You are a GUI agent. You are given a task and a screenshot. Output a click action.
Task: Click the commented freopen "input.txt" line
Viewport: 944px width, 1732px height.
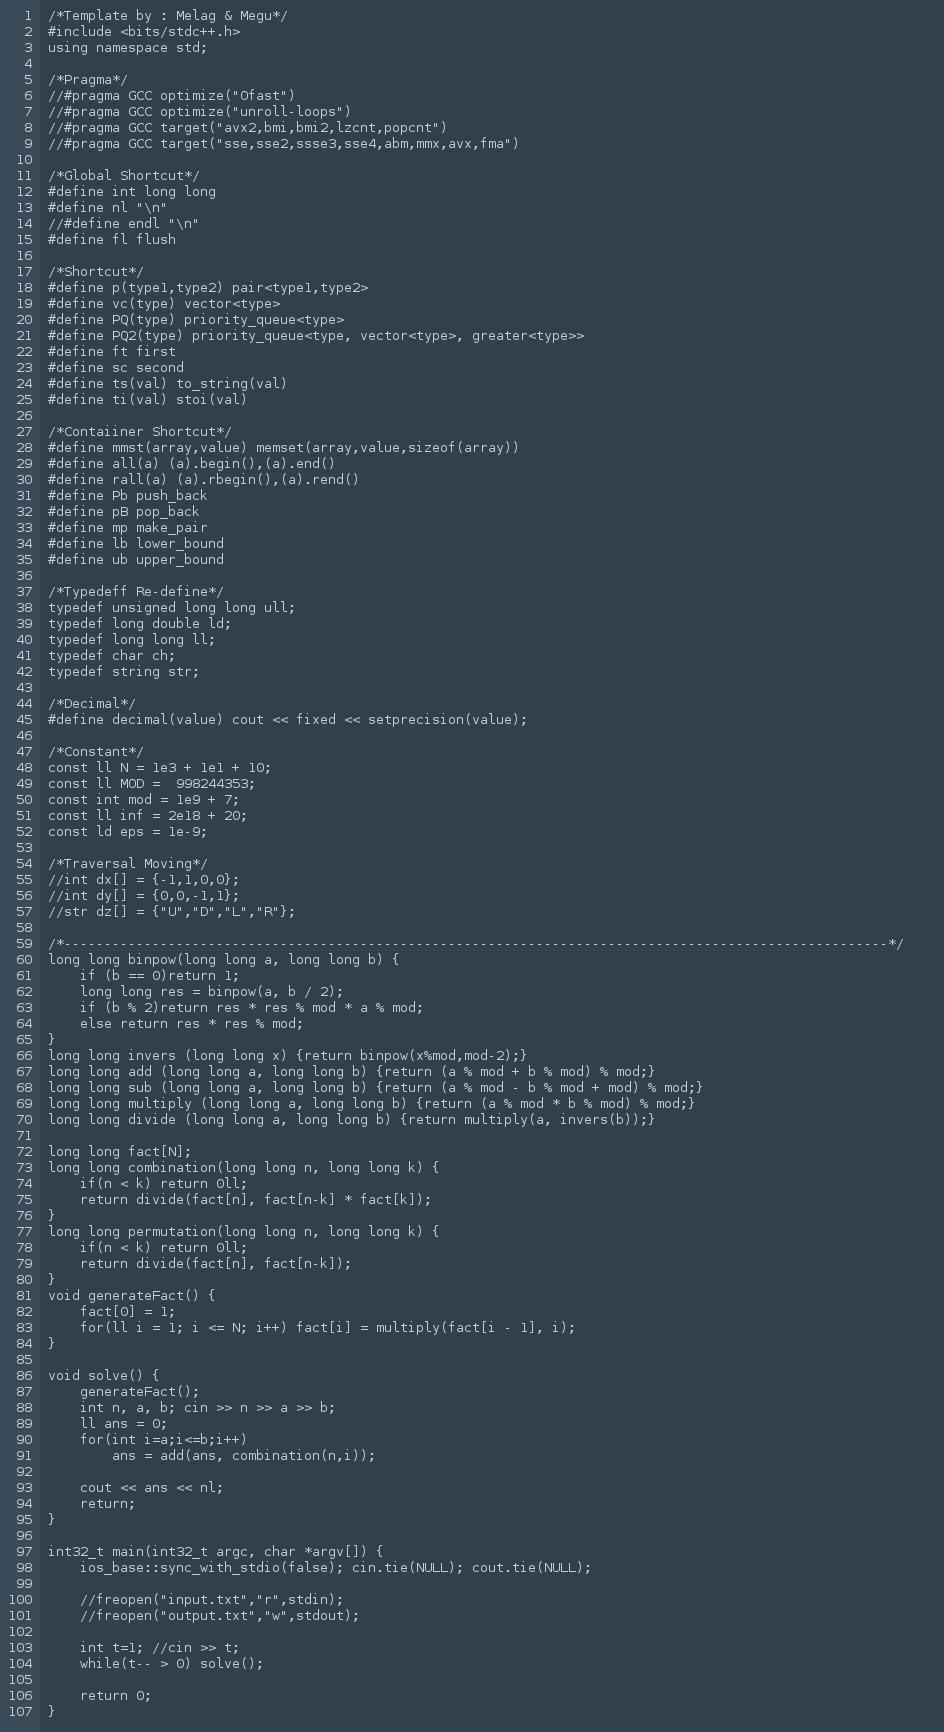click(212, 1599)
